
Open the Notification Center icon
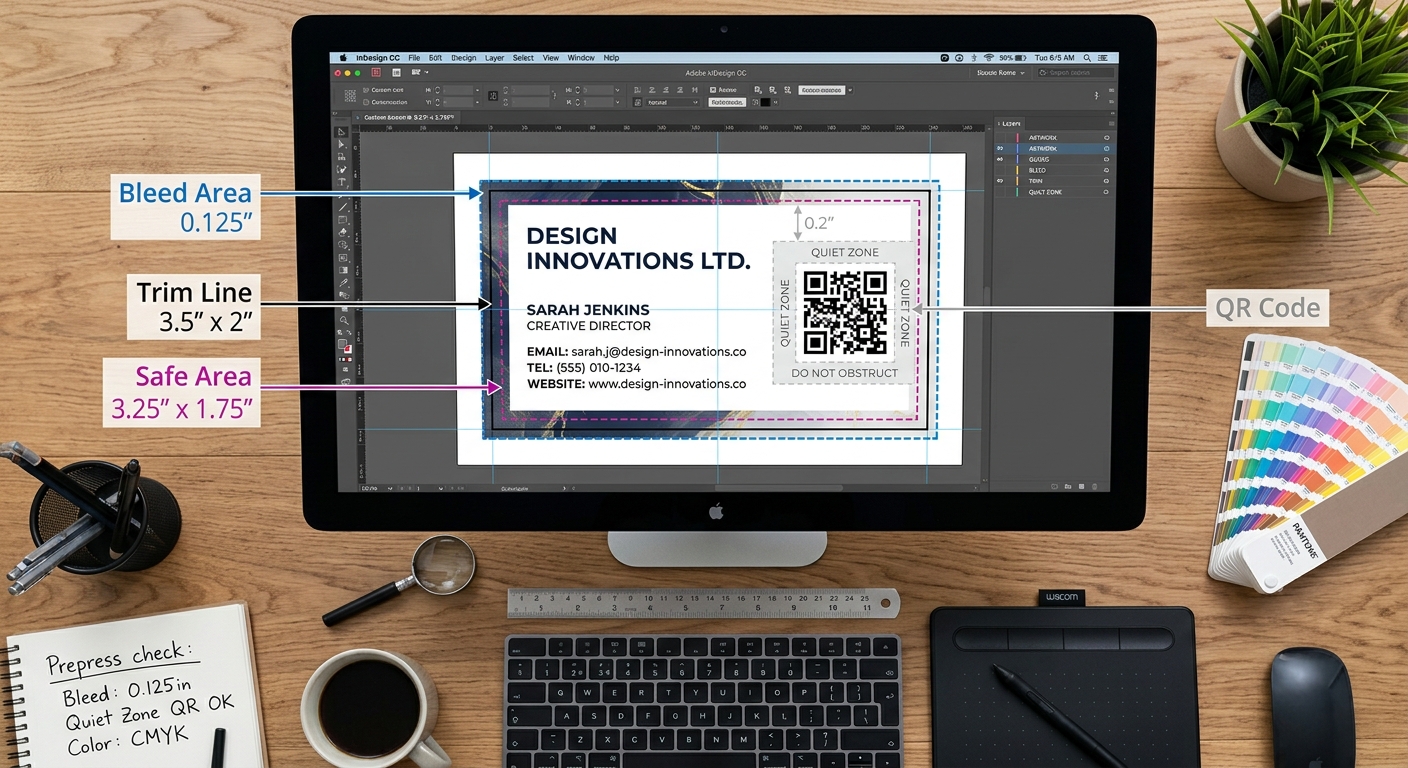(x=1103, y=58)
